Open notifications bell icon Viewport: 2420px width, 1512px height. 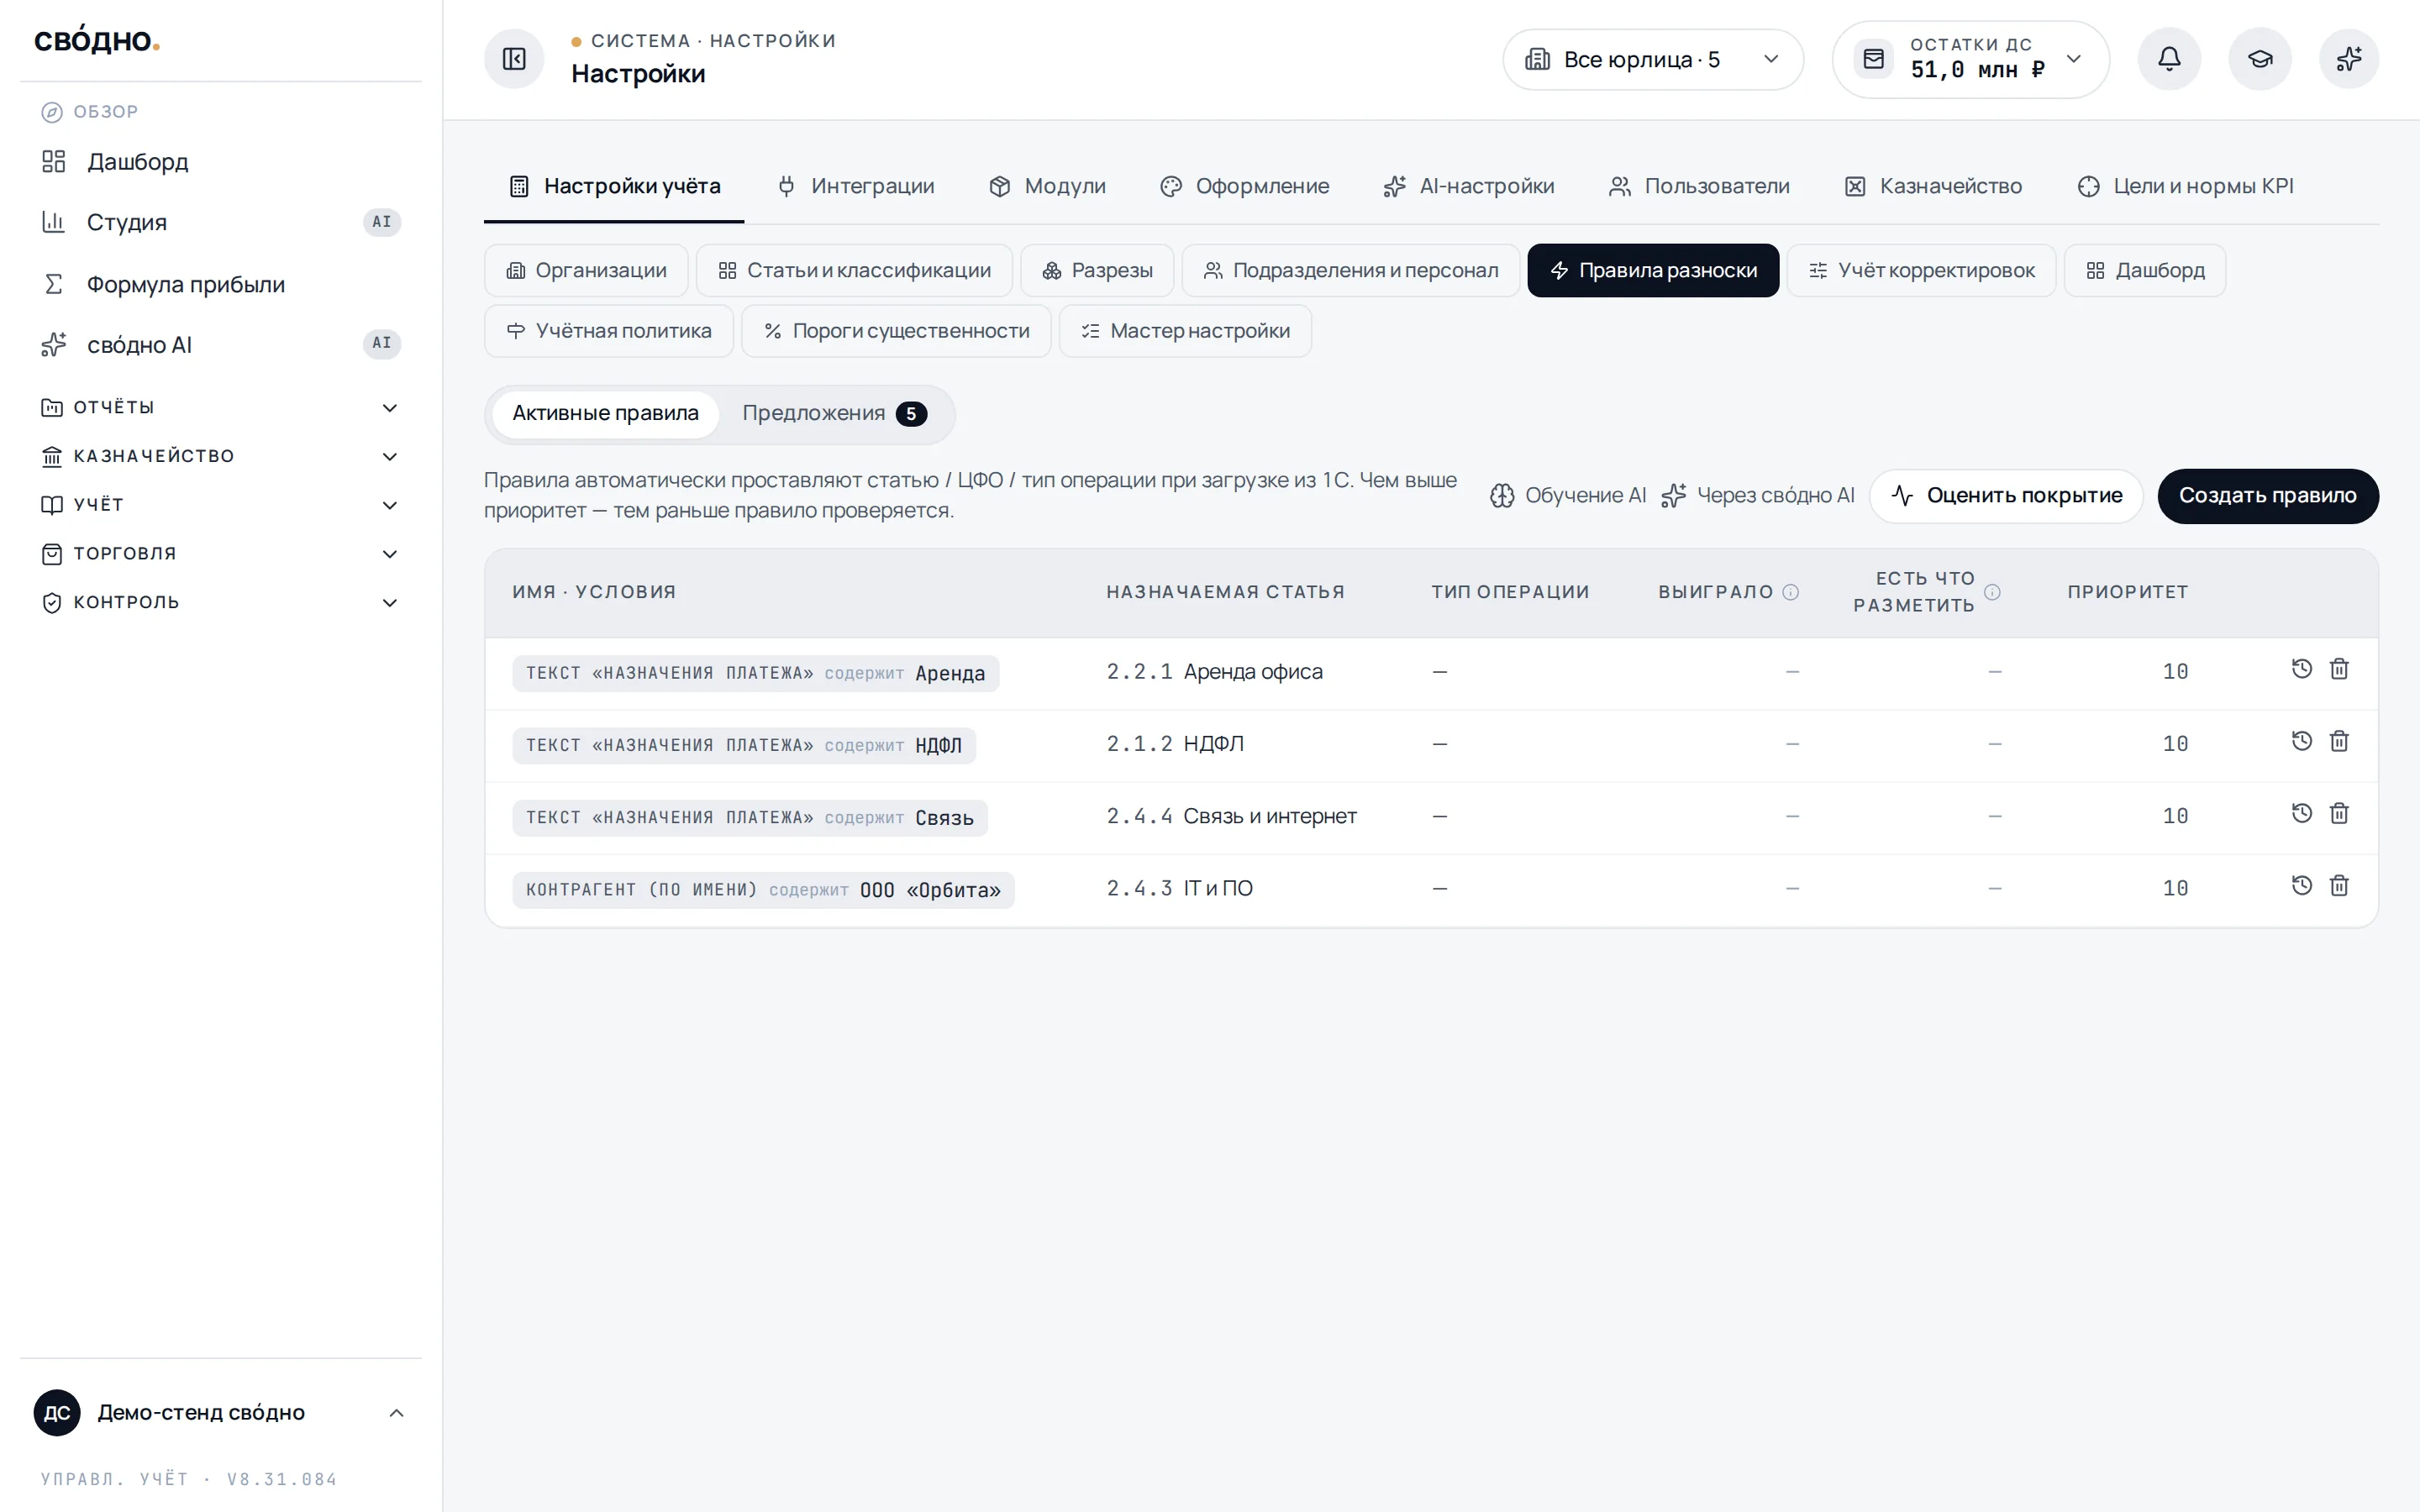tap(2168, 59)
